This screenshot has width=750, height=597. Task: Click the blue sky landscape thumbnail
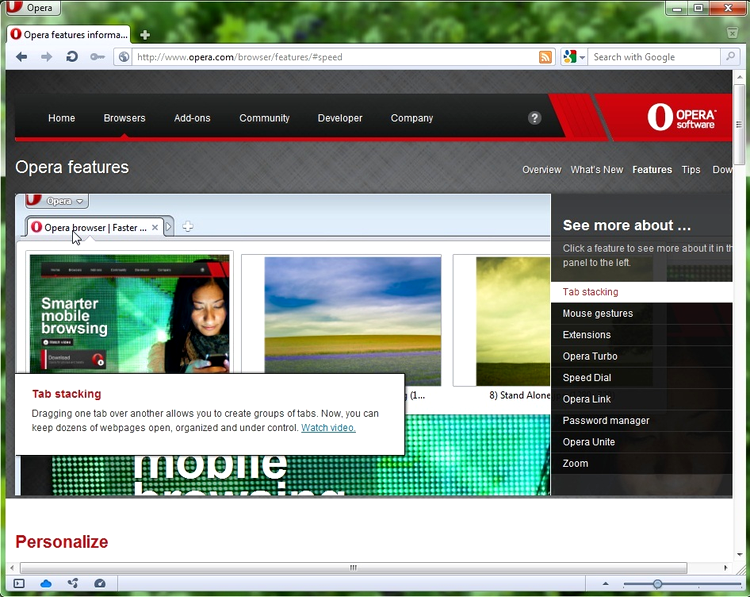click(x=353, y=321)
